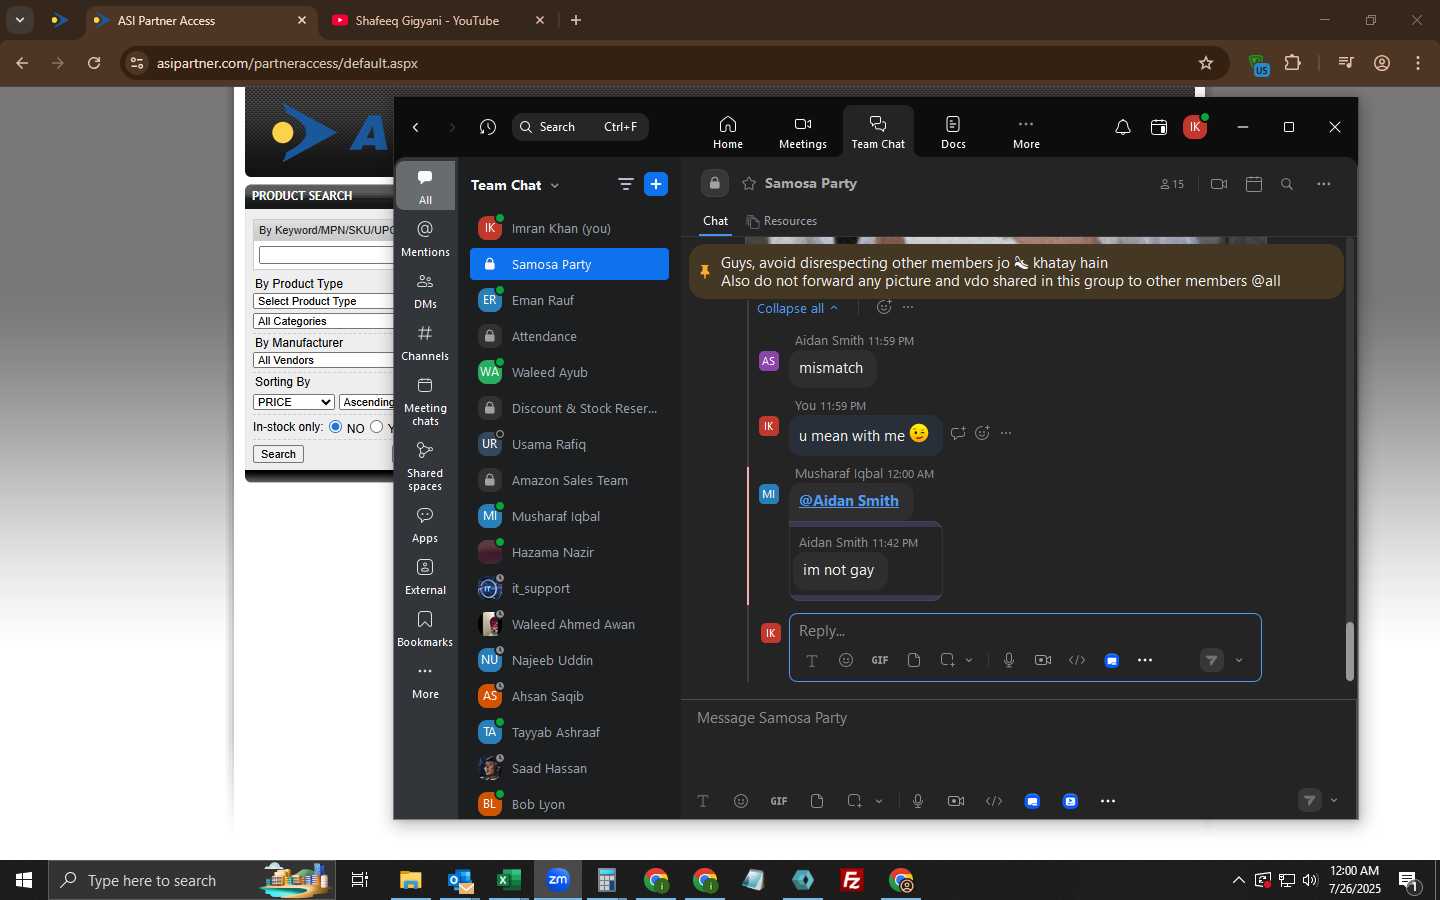Screen dimensions: 1440x900
Task: Switch to the Shafeeq Gigyani YouTube tab
Action: pyautogui.click(x=438, y=20)
